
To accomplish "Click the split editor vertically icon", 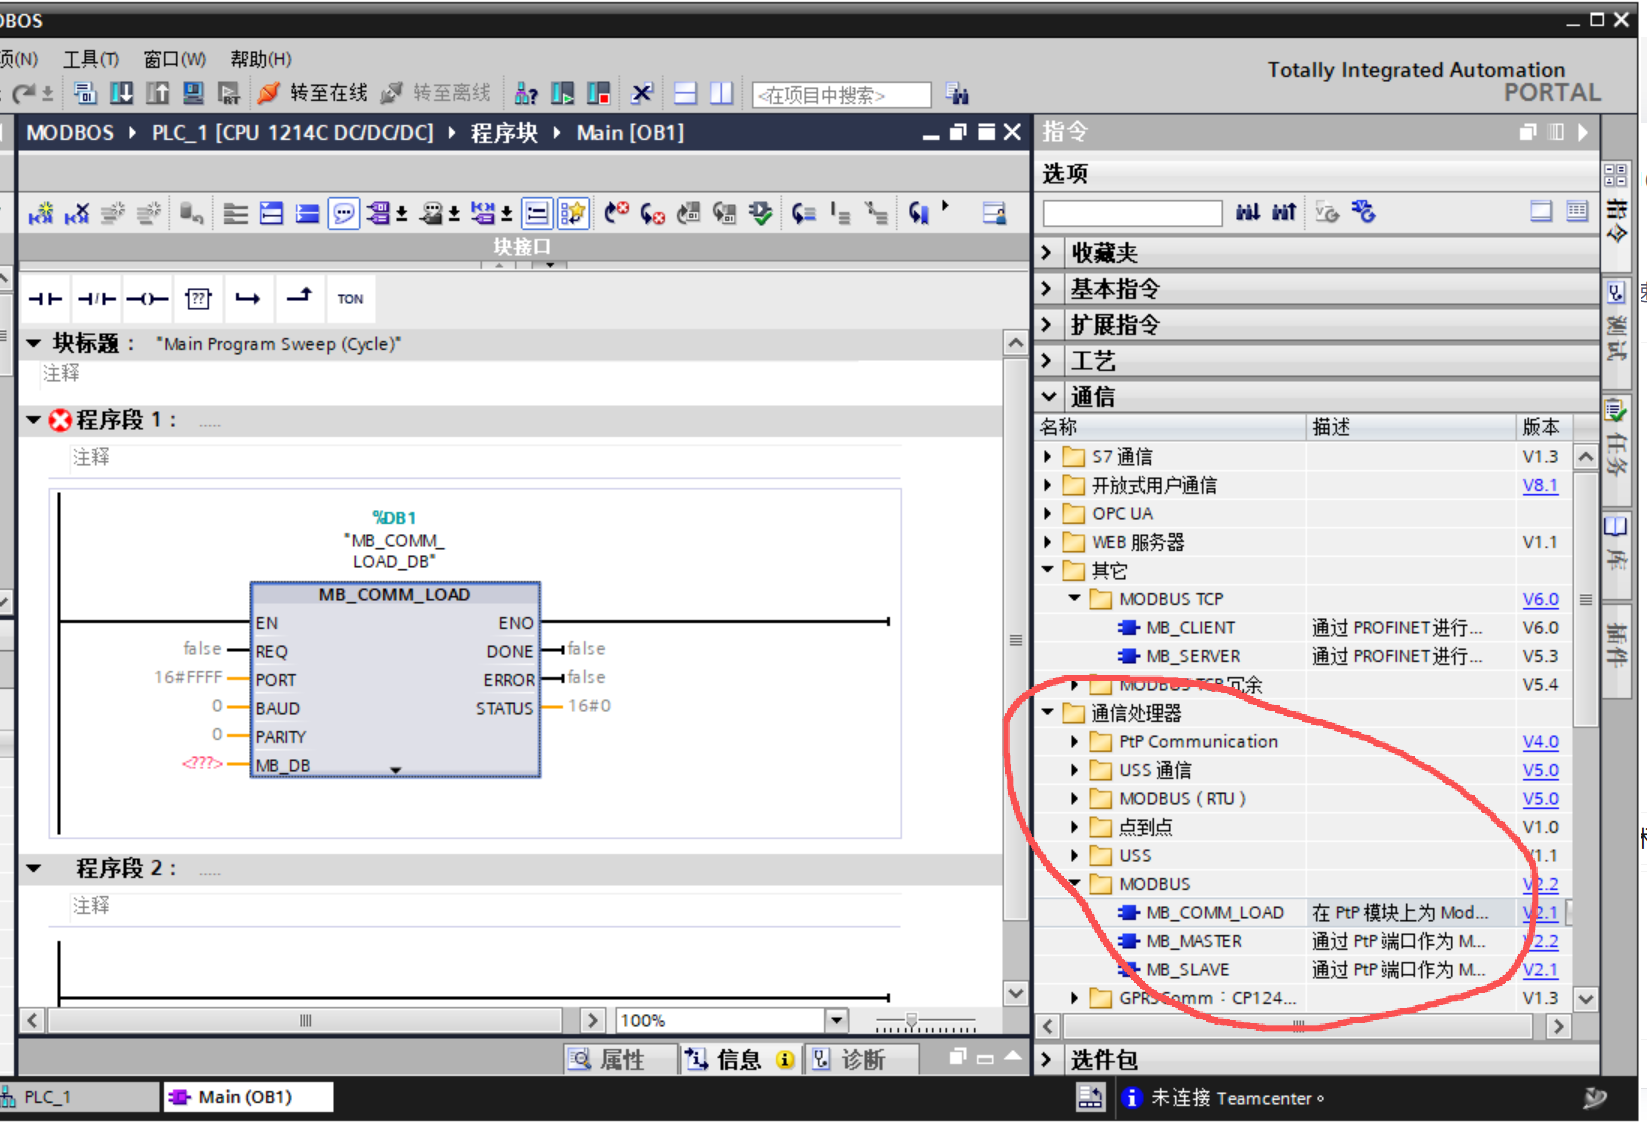I will (721, 94).
